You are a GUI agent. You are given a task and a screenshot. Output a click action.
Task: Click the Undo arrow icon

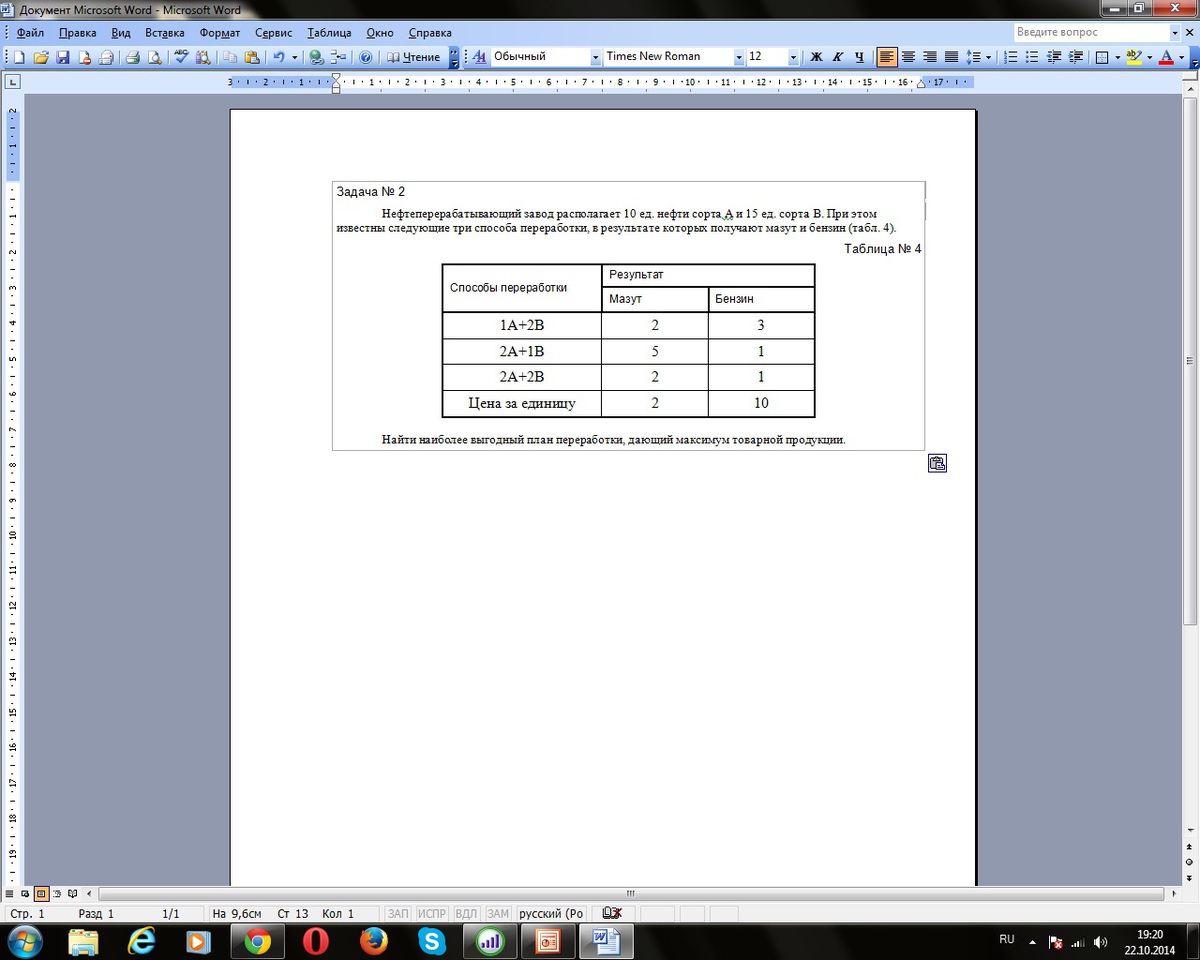pyautogui.click(x=279, y=57)
